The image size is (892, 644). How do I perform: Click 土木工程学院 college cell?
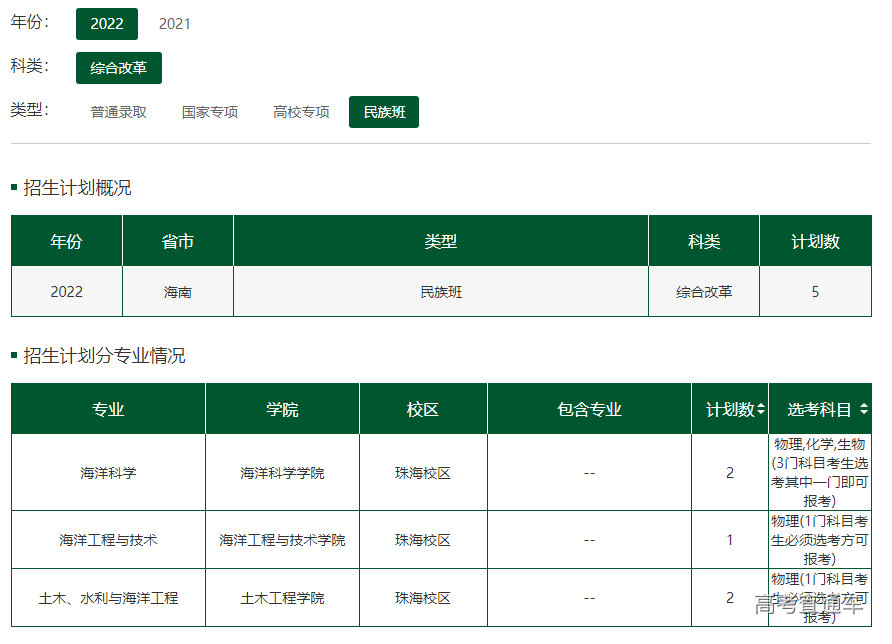point(282,598)
